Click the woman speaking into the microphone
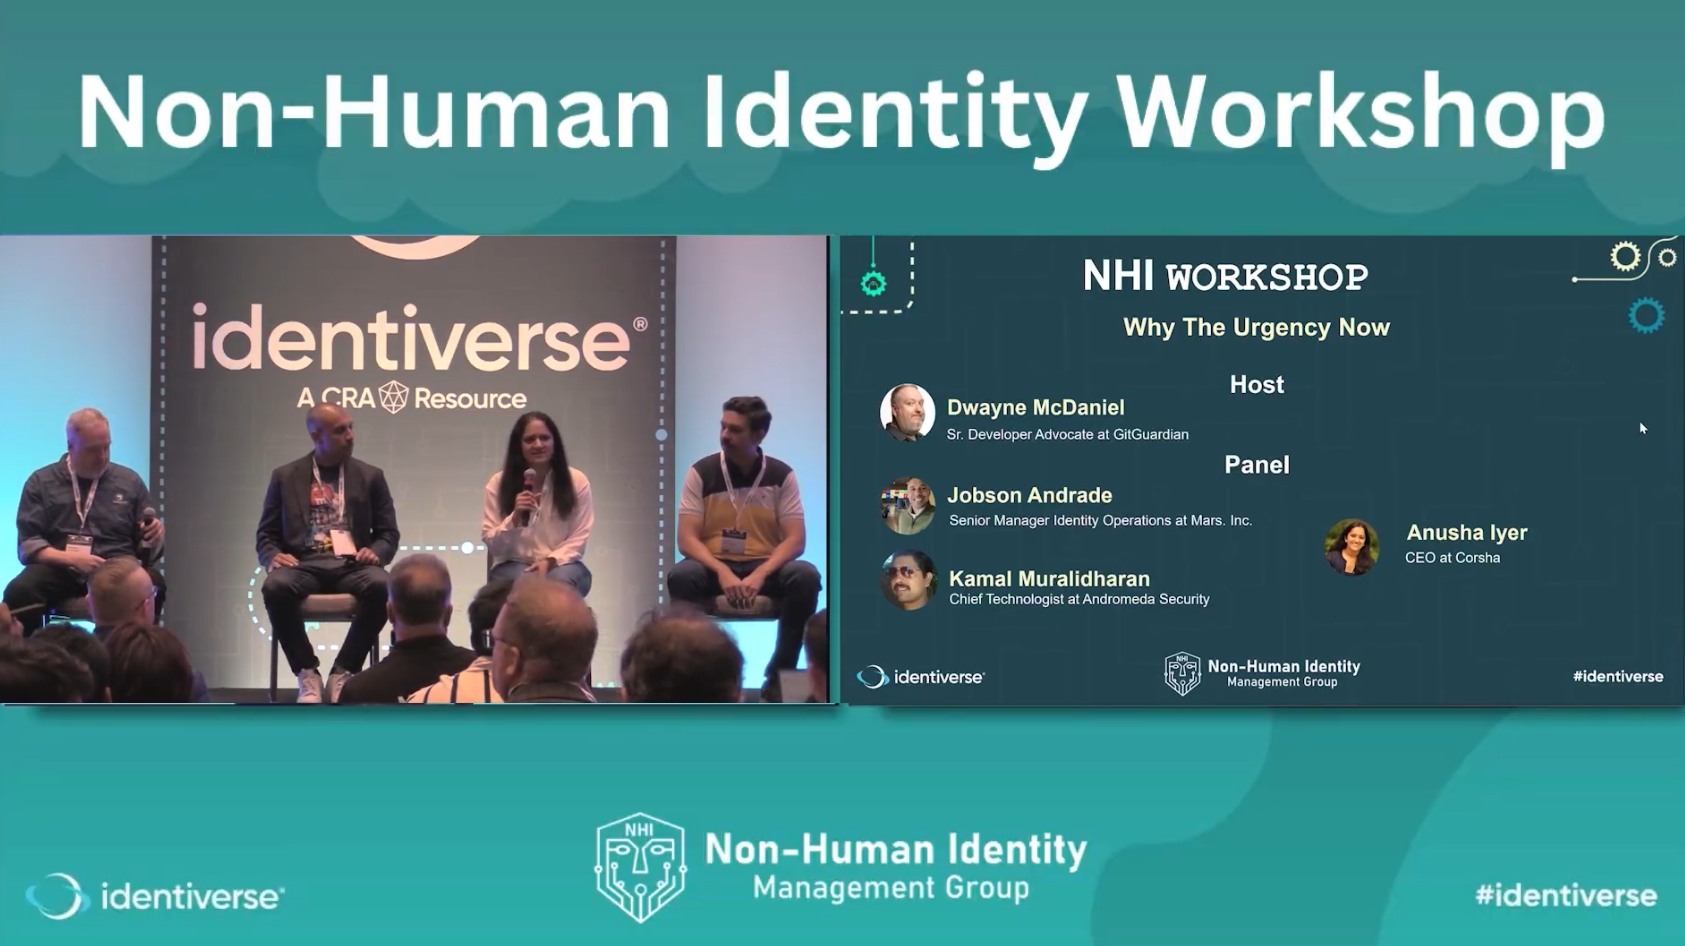This screenshot has width=1685, height=946. 535,500
